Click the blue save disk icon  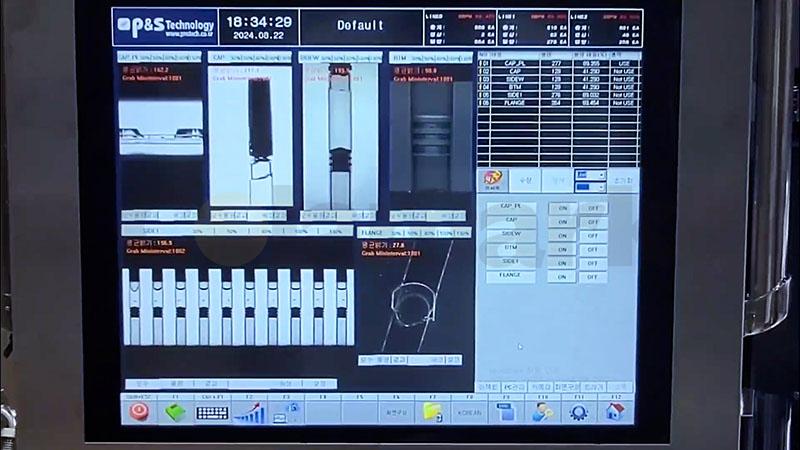[505, 412]
